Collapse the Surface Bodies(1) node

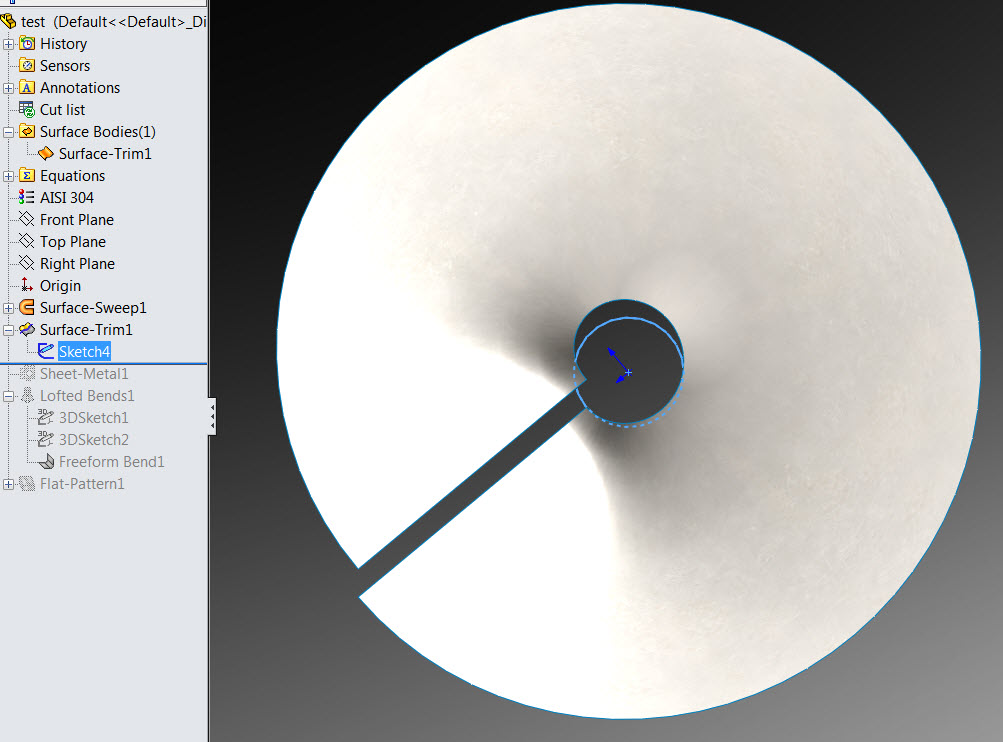8,132
